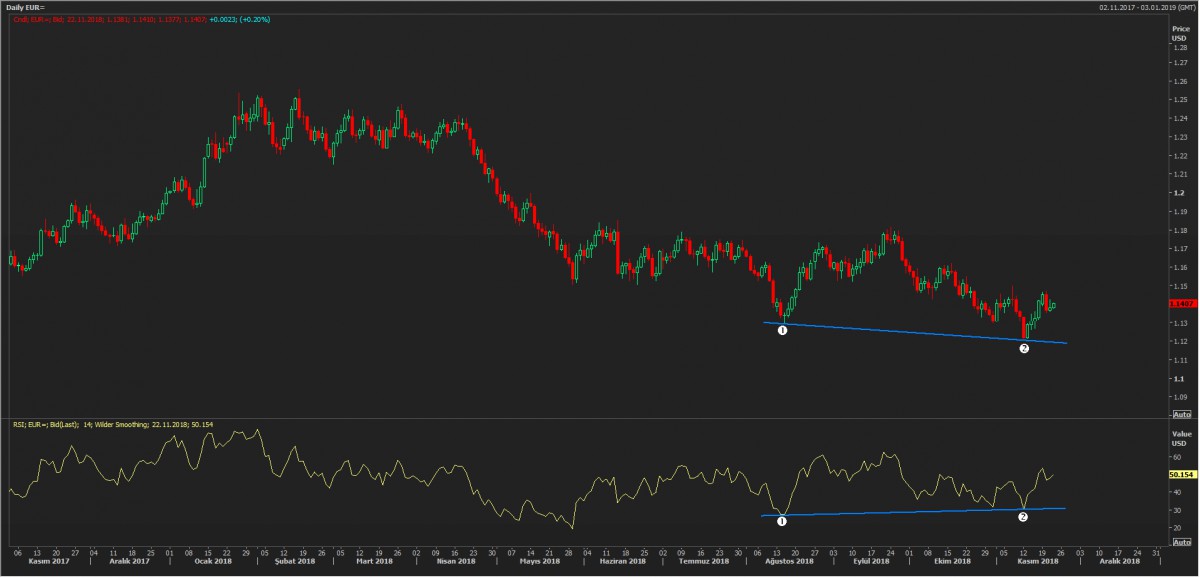Click the Cndl EUR= Bid candle legend
The width and height of the screenshot is (1200, 578).
pos(60,18)
